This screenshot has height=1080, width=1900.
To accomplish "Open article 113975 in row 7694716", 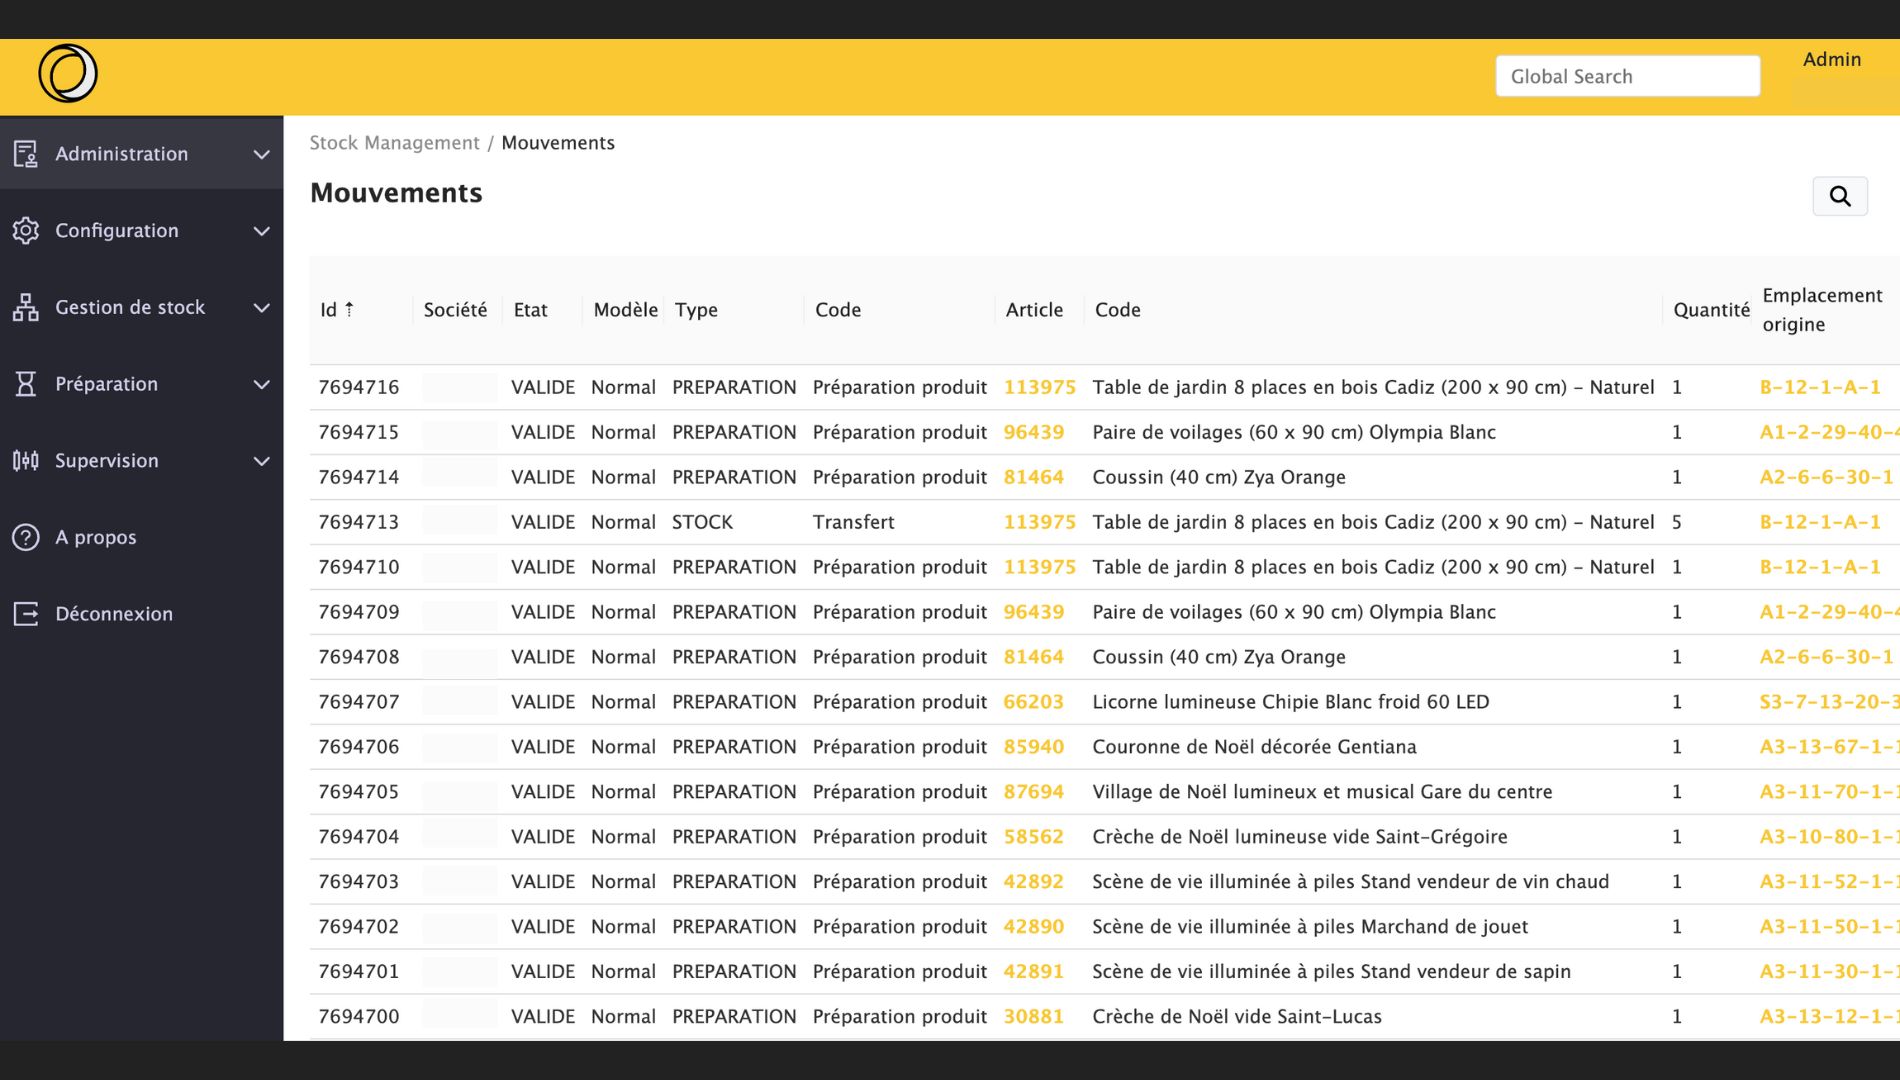I will point(1040,387).
